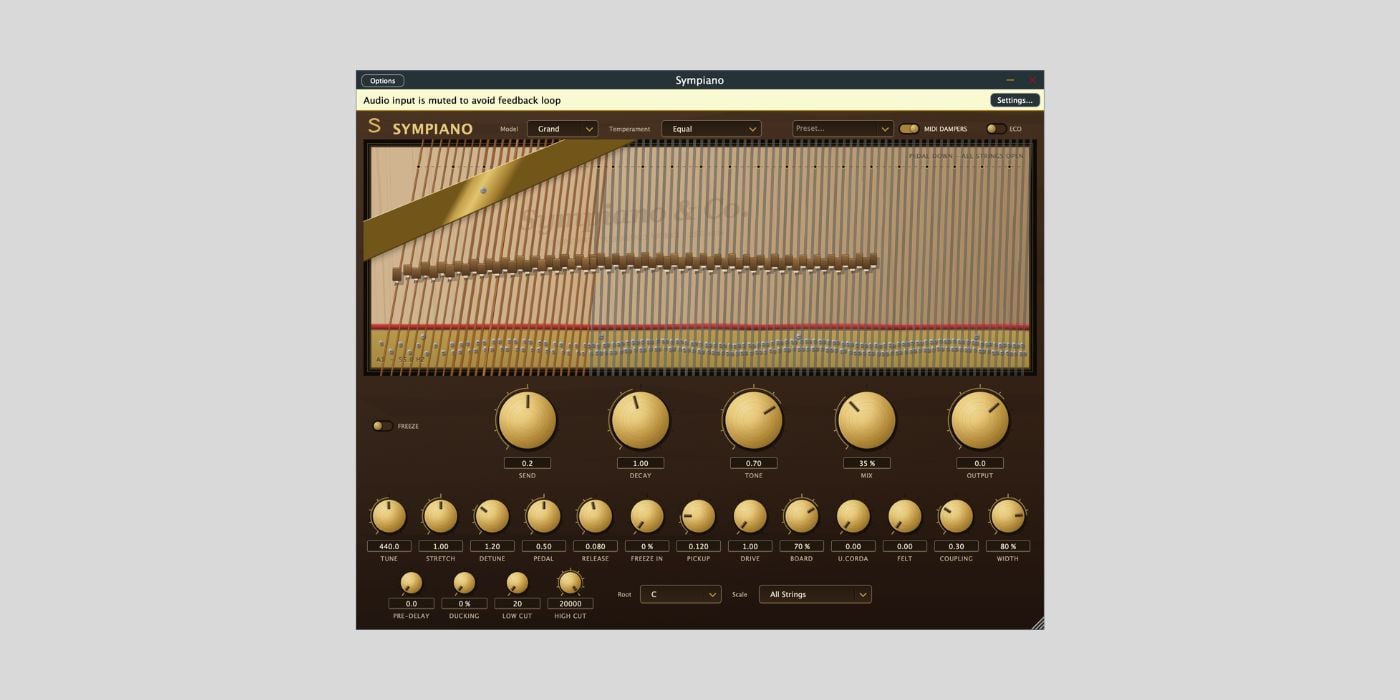
Task: Click the Width knob
Action: (x=1008, y=517)
